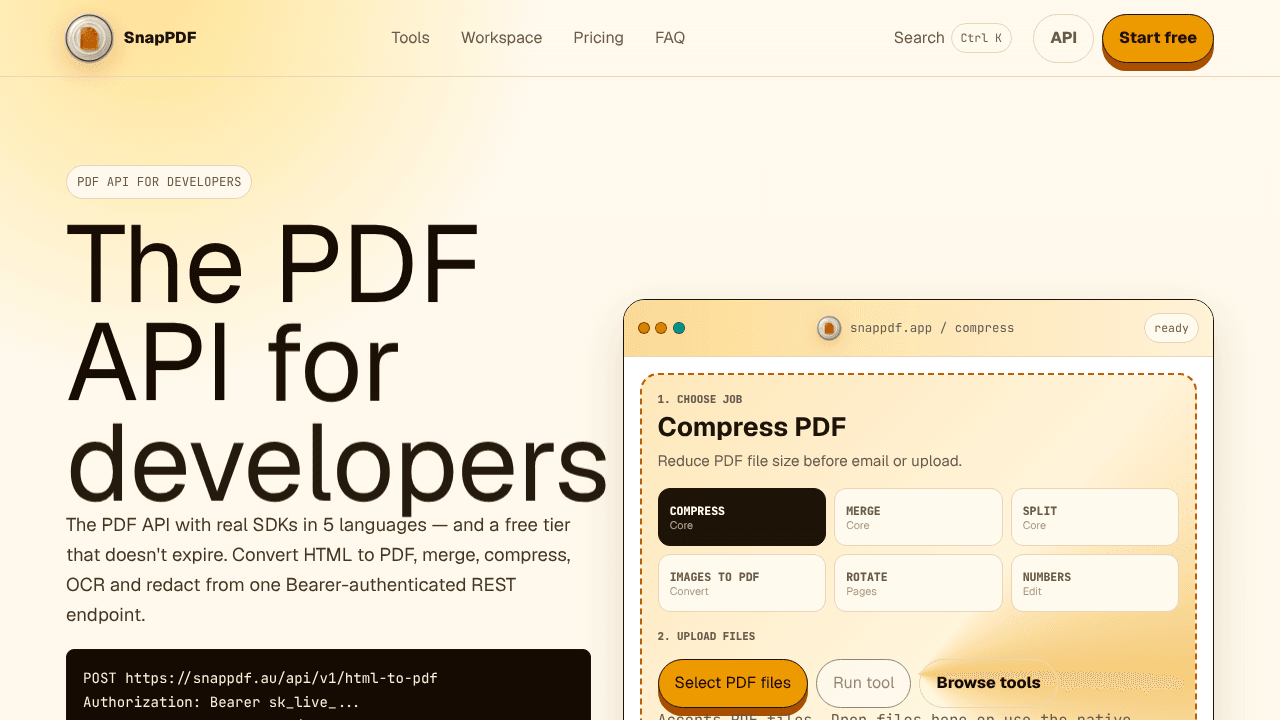Select the SPLIT Core job tile

point(1095,517)
